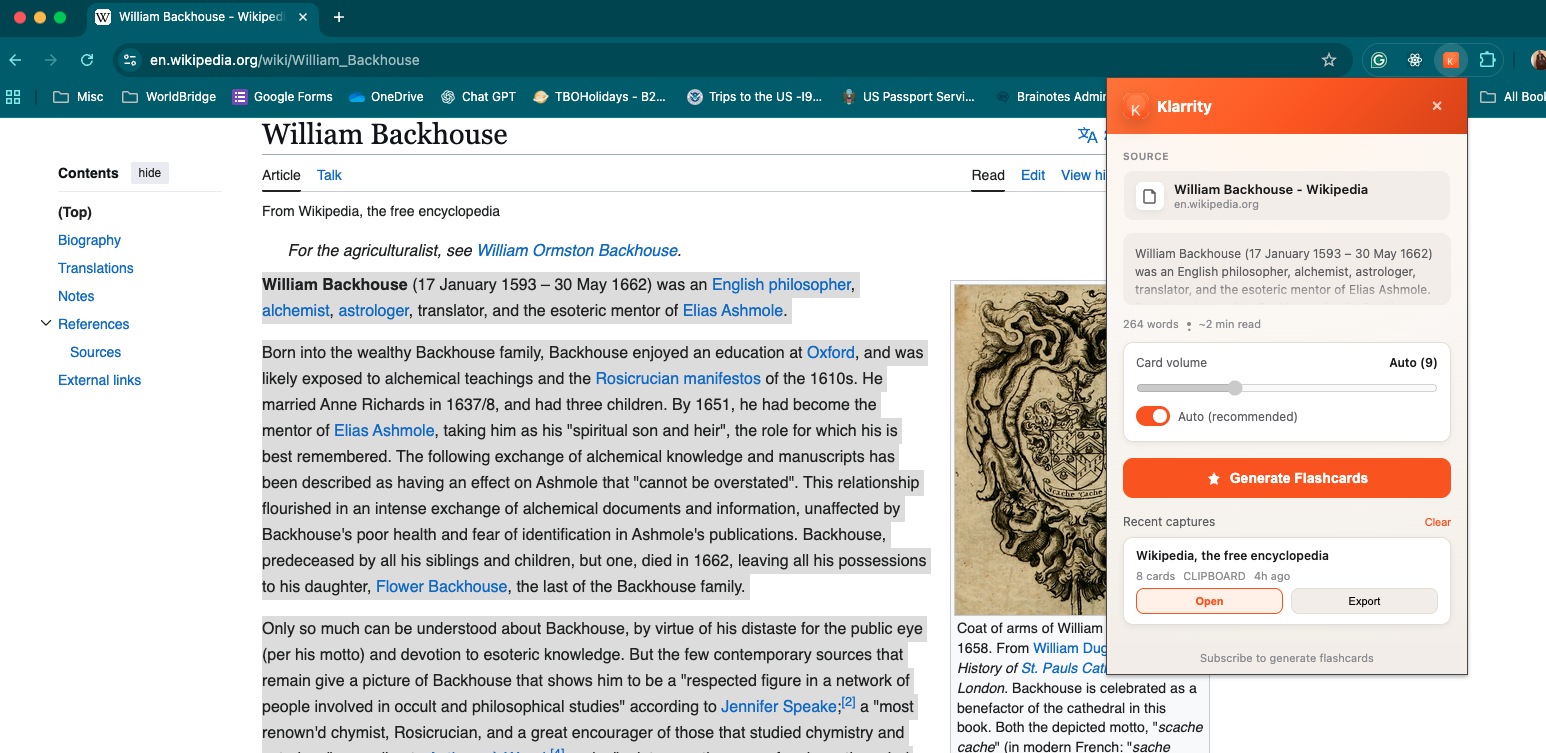Follow the Flower Backhouse link
The height and width of the screenshot is (753, 1546).
click(x=441, y=587)
